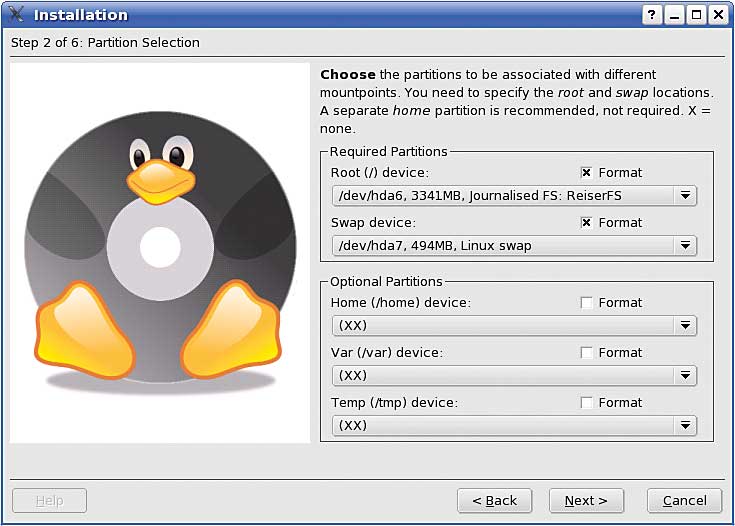This screenshot has height=526, width=735.
Task: Click the Back button
Action: point(495,501)
